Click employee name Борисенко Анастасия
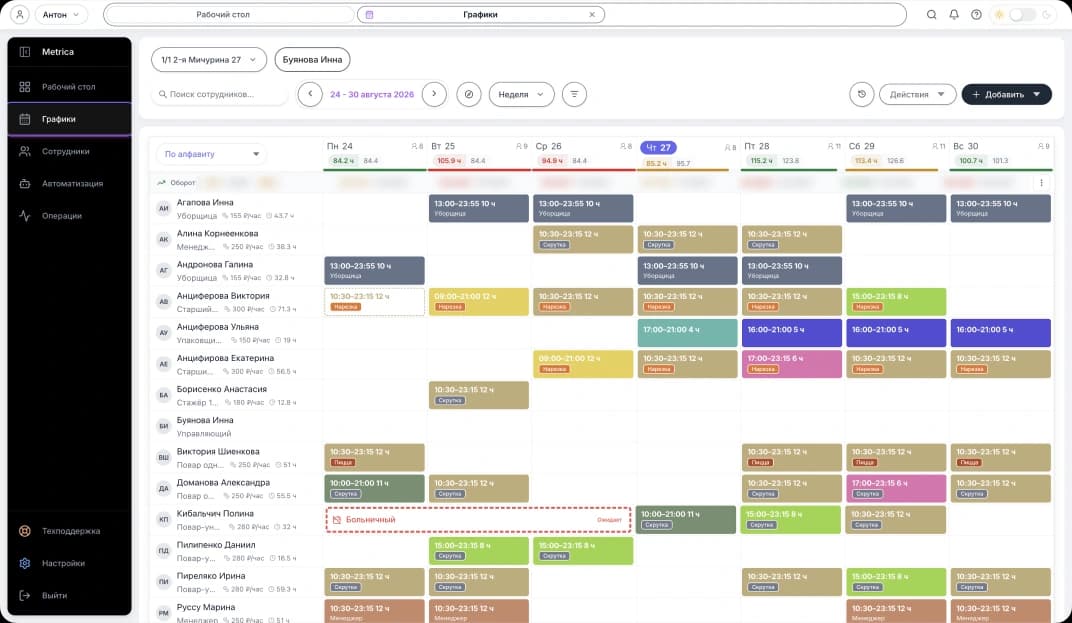This screenshot has height=623, width=1072. tap(222, 389)
